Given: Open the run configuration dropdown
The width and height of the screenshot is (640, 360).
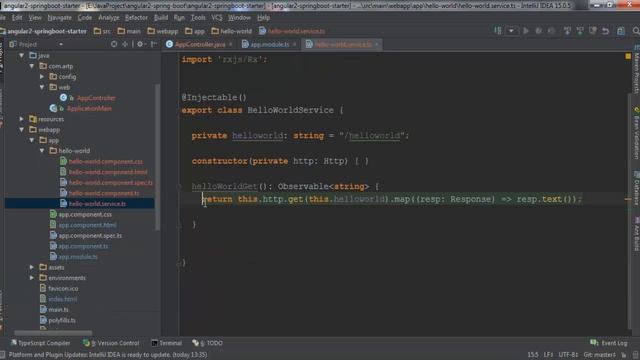Looking at the screenshot, I should point(511,31).
